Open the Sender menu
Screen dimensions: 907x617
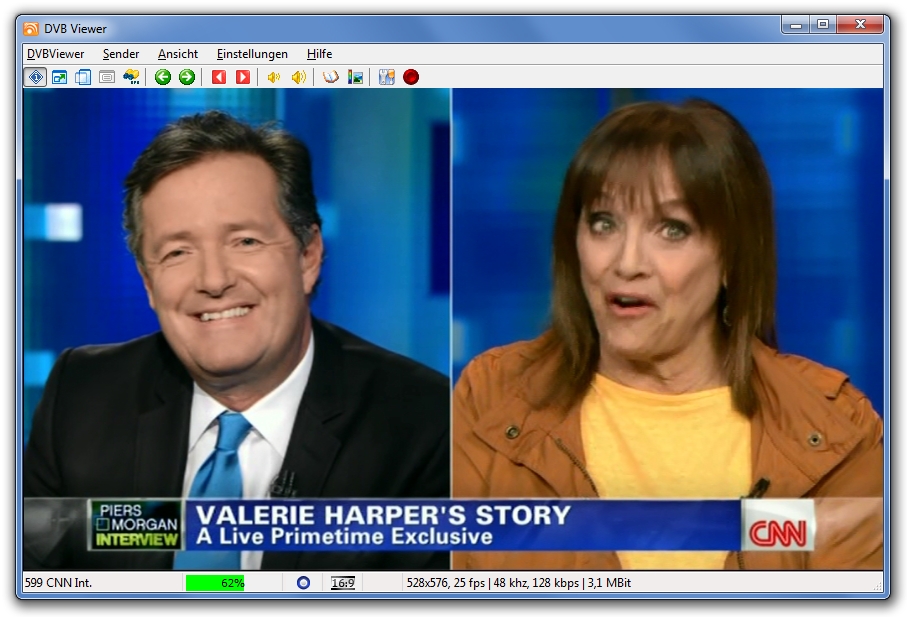(121, 54)
